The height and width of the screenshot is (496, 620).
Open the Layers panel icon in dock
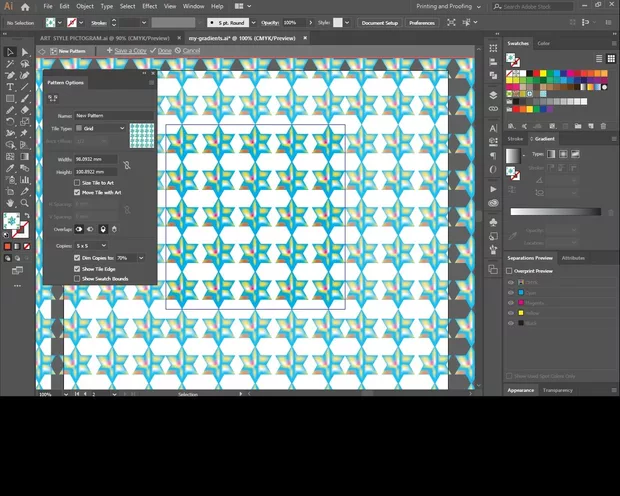pos(493,95)
